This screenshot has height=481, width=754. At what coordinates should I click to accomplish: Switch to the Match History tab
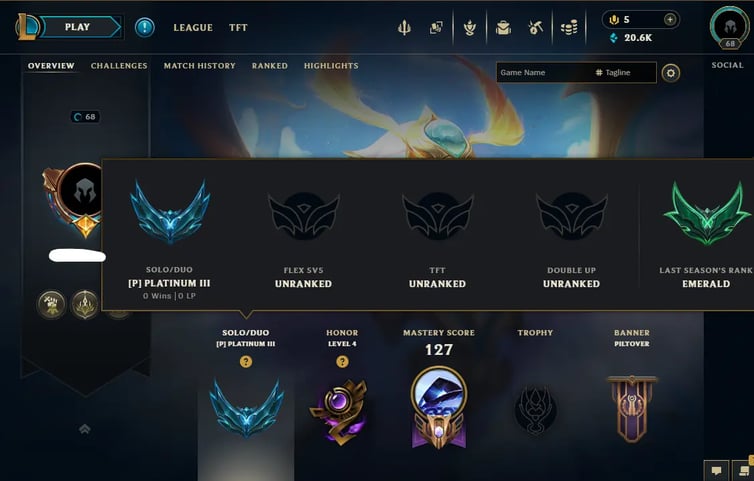tap(200, 66)
